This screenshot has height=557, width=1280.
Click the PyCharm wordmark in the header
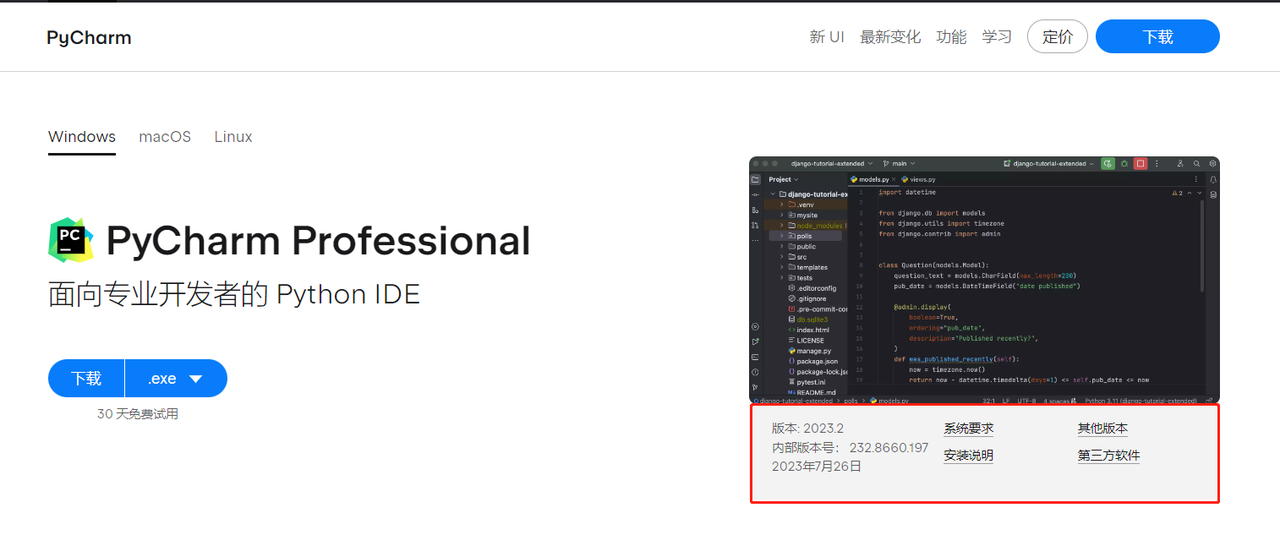[x=89, y=38]
